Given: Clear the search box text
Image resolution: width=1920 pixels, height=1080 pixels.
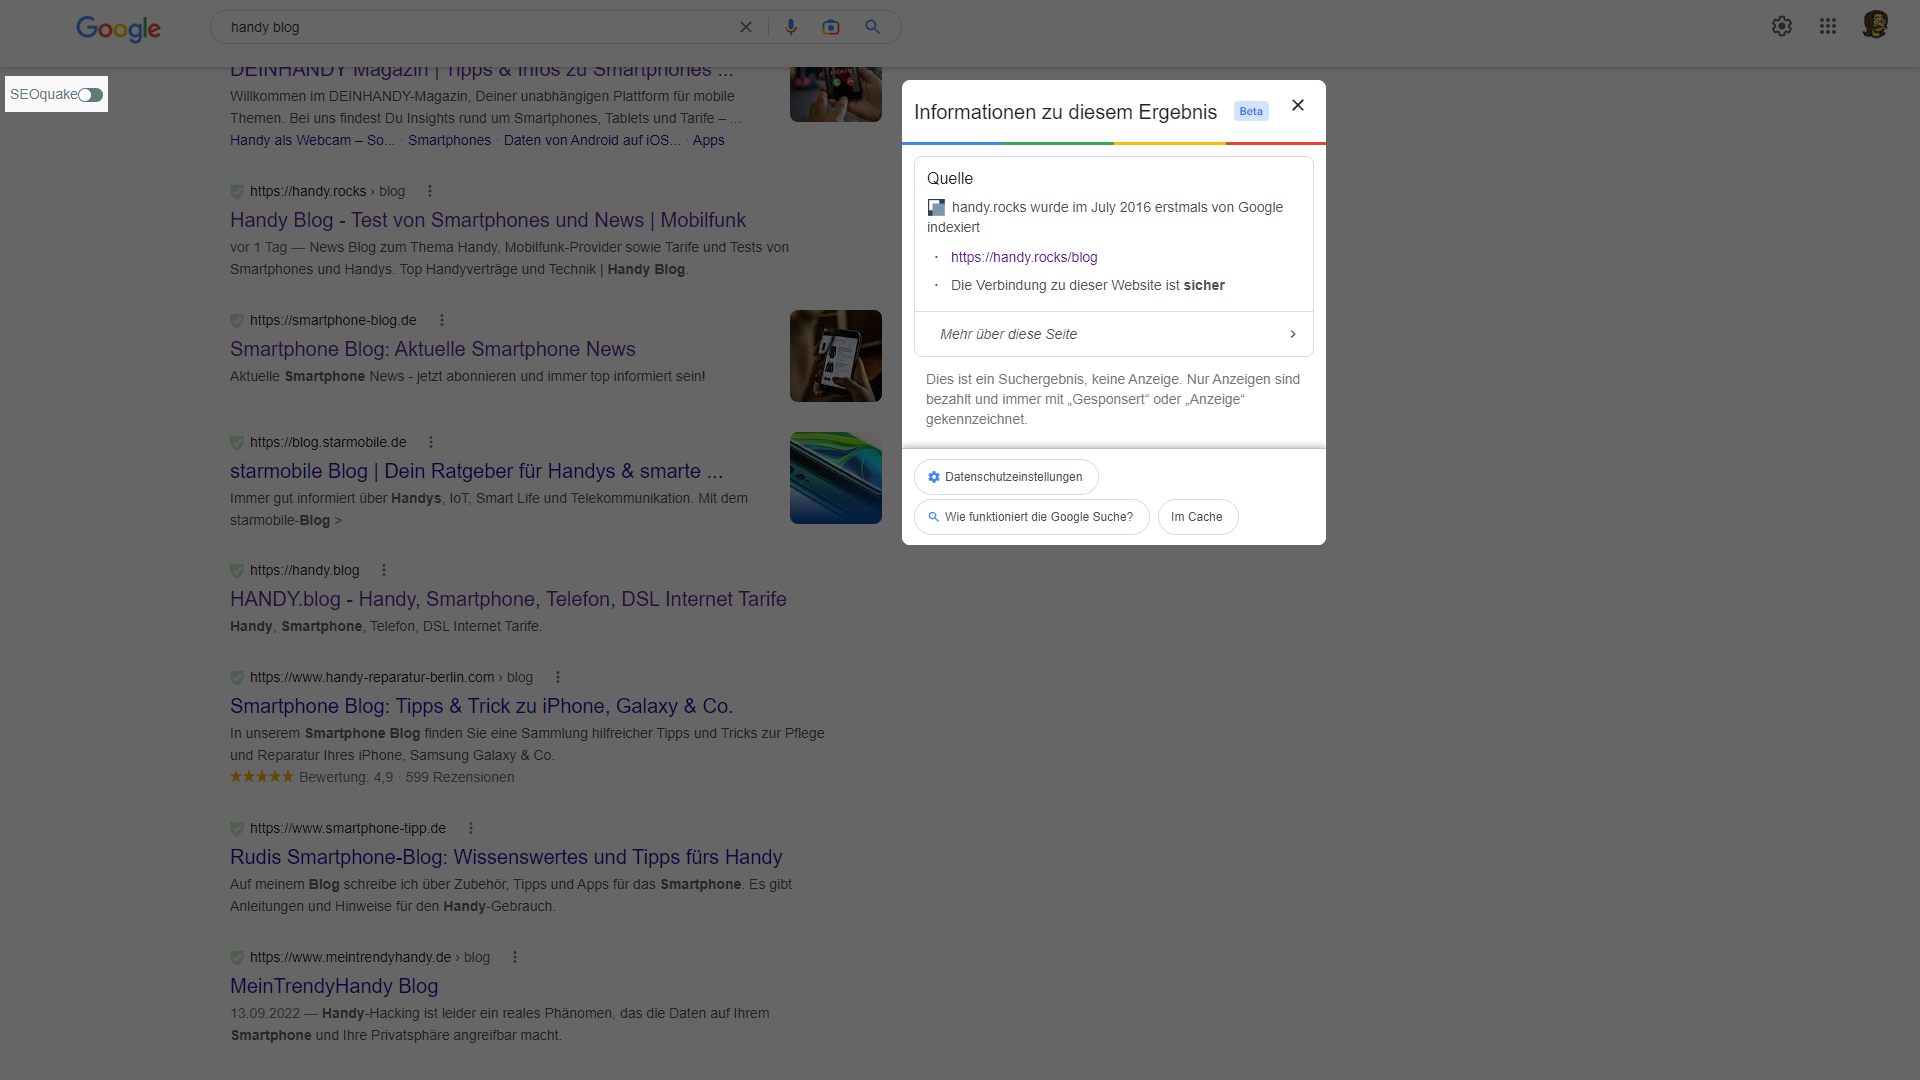Looking at the screenshot, I should click(x=746, y=27).
